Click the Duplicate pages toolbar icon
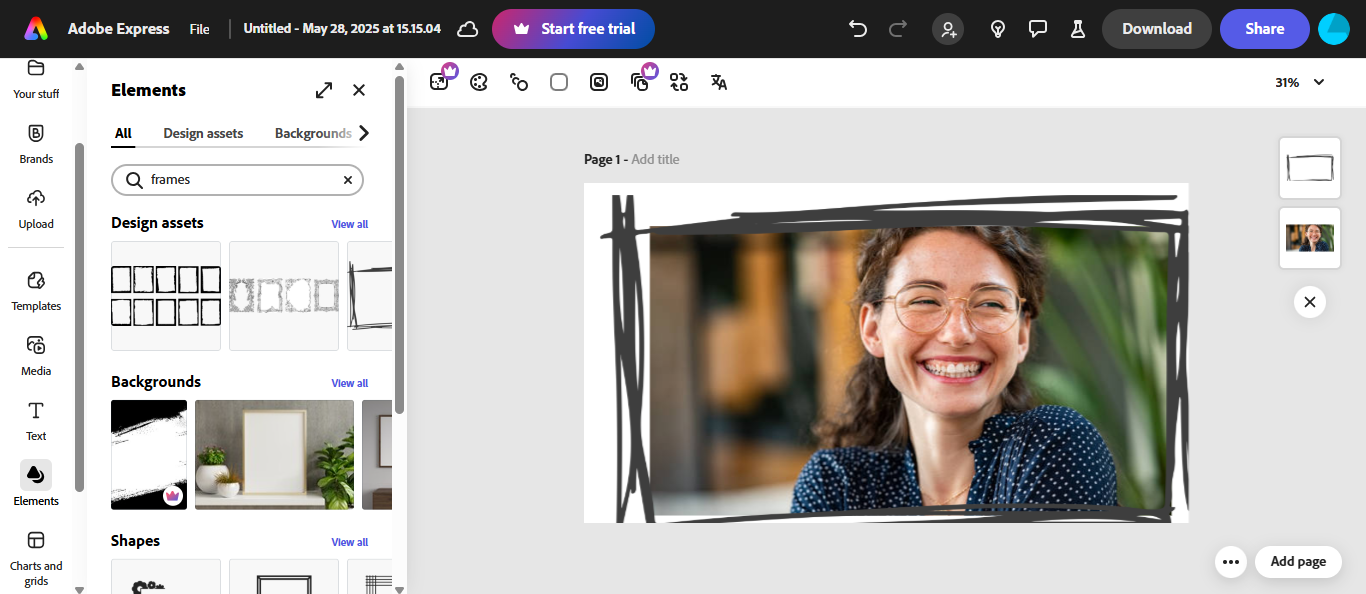1366x594 pixels. (x=639, y=82)
